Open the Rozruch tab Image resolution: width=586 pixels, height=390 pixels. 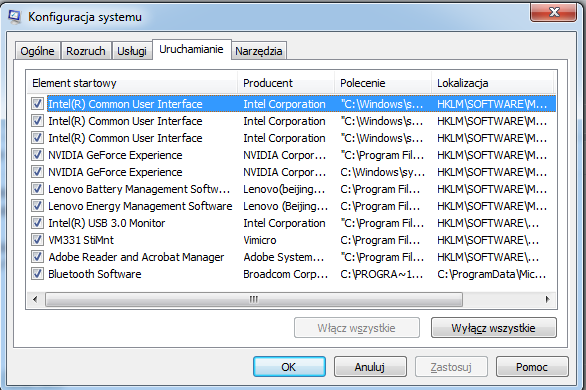pyautogui.click(x=86, y=51)
